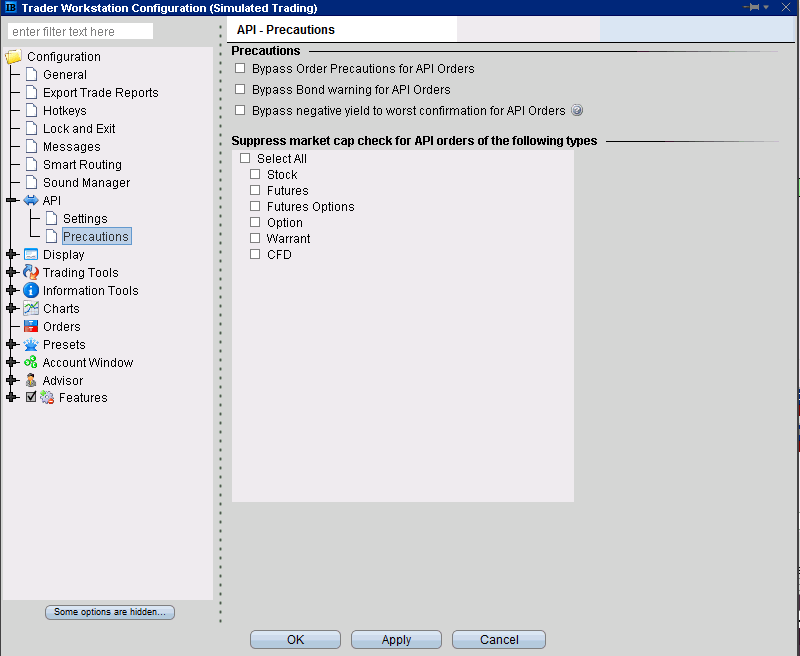Click the Messages page icon
The image size is (800, 656).
(32, 146)
